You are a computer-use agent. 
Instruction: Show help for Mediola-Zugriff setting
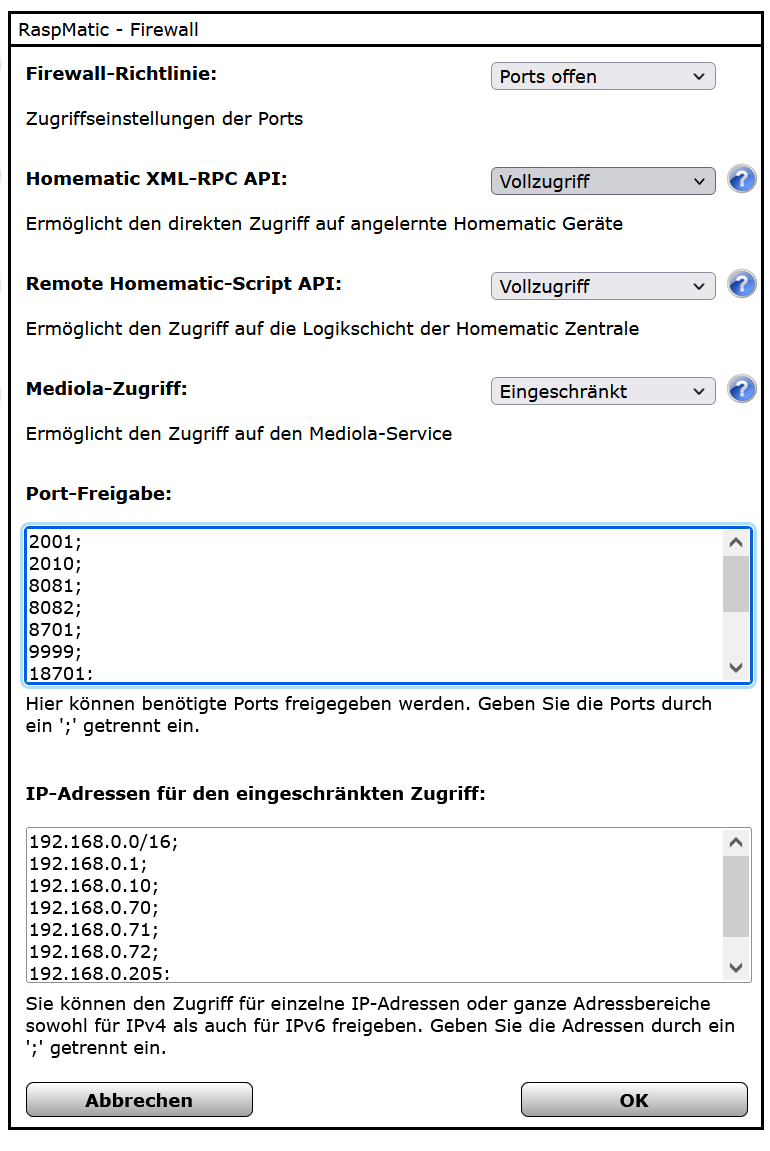click(741, 390)
